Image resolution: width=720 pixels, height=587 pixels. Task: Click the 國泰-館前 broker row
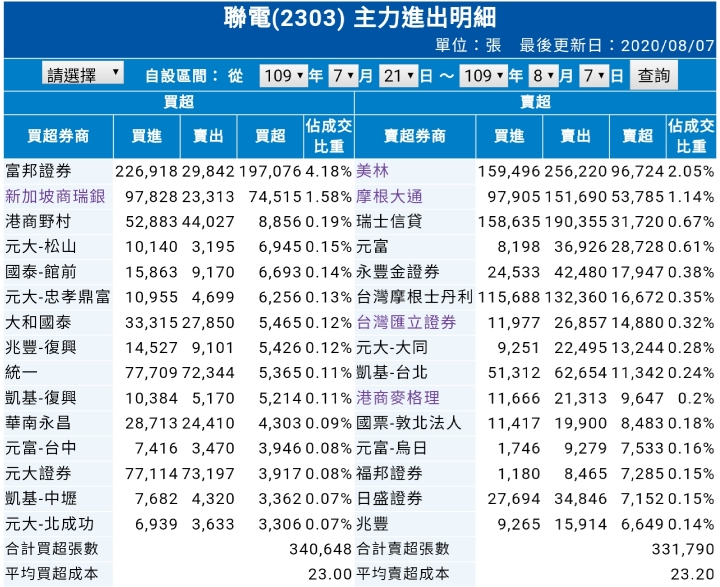[x=179, y=272]
